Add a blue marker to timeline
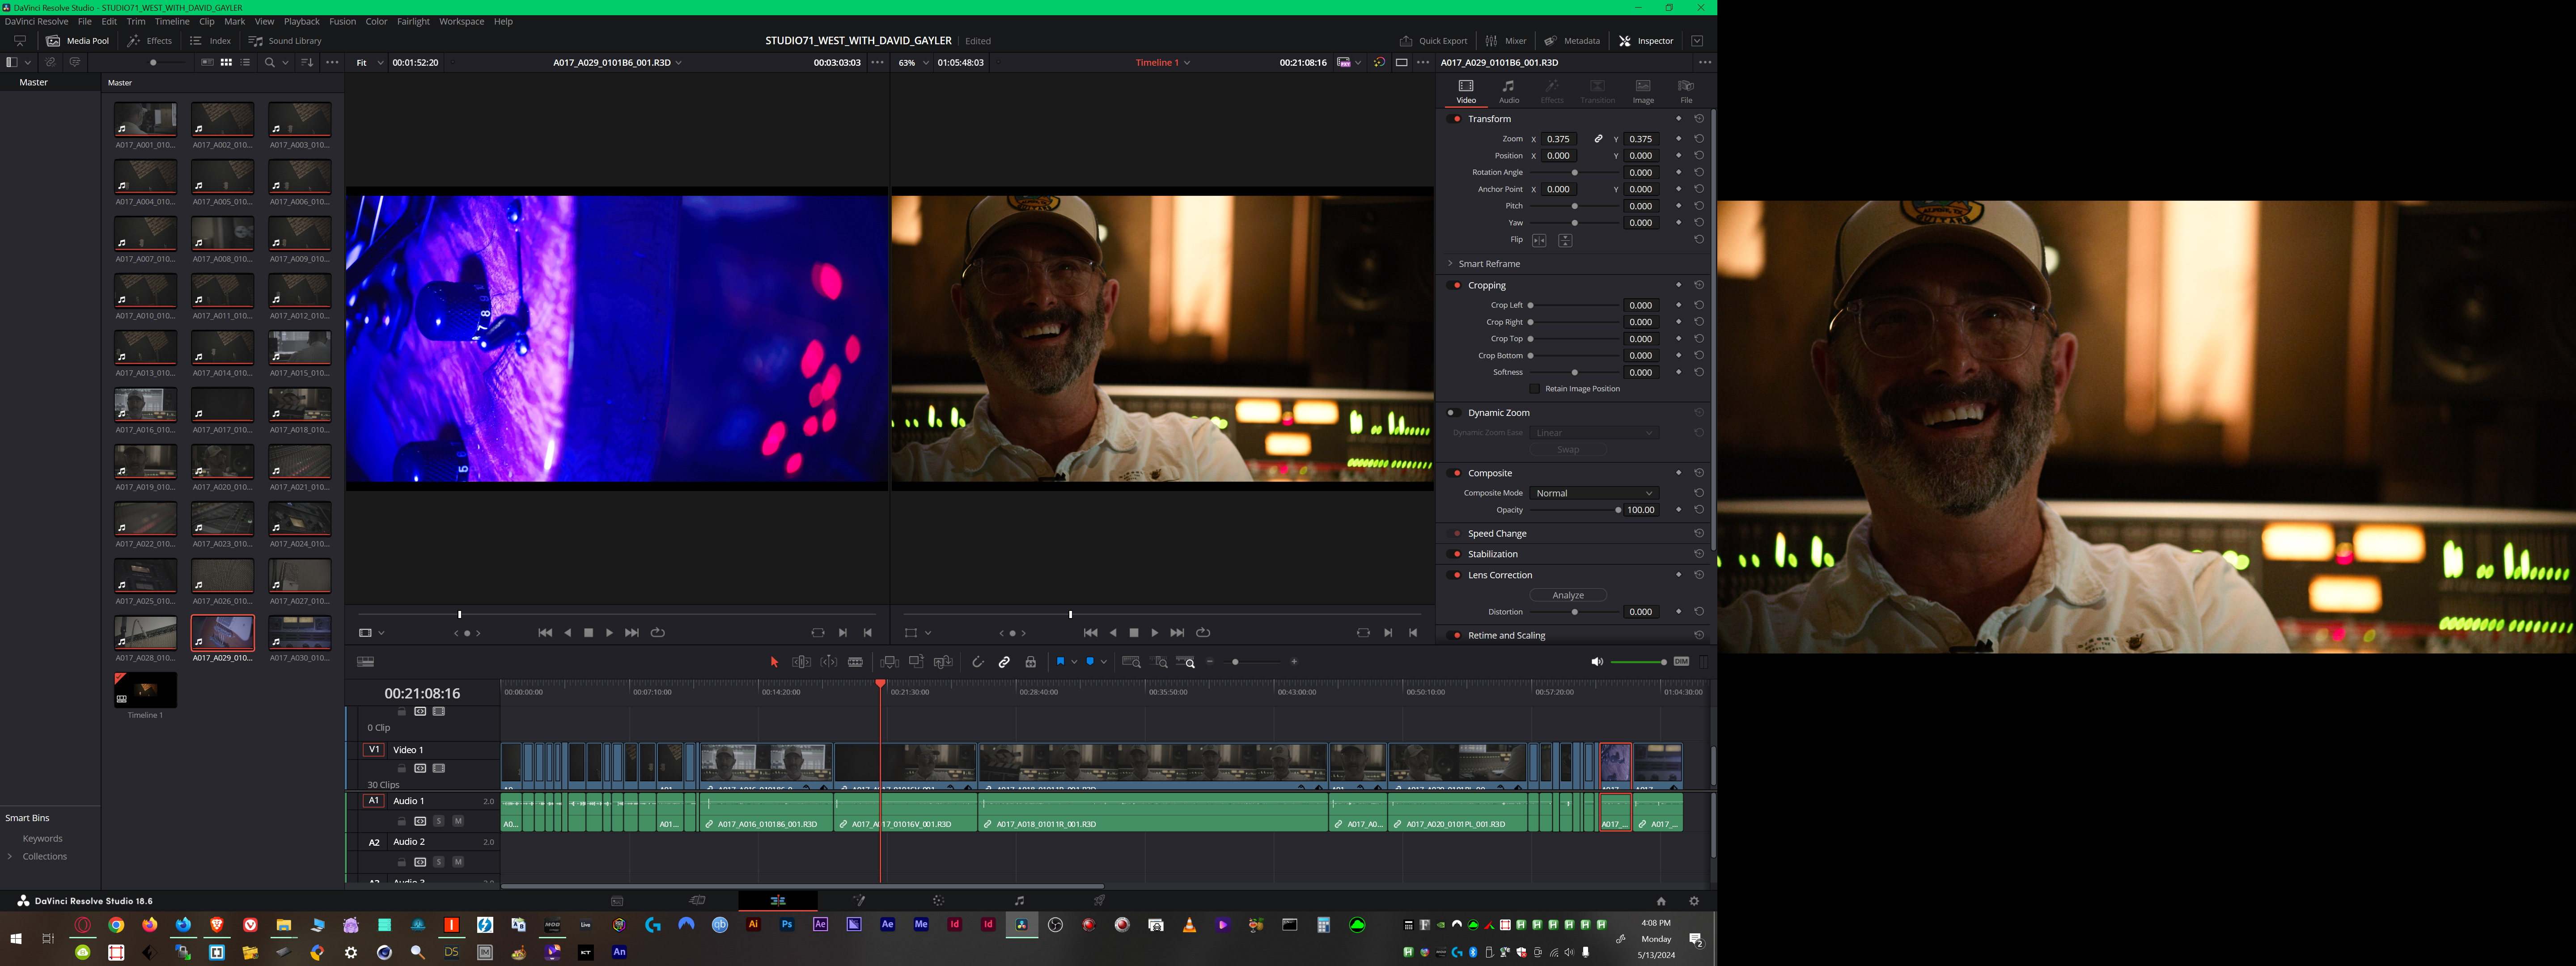Viewport: 2576px width, 966px height. point(1090,662)
